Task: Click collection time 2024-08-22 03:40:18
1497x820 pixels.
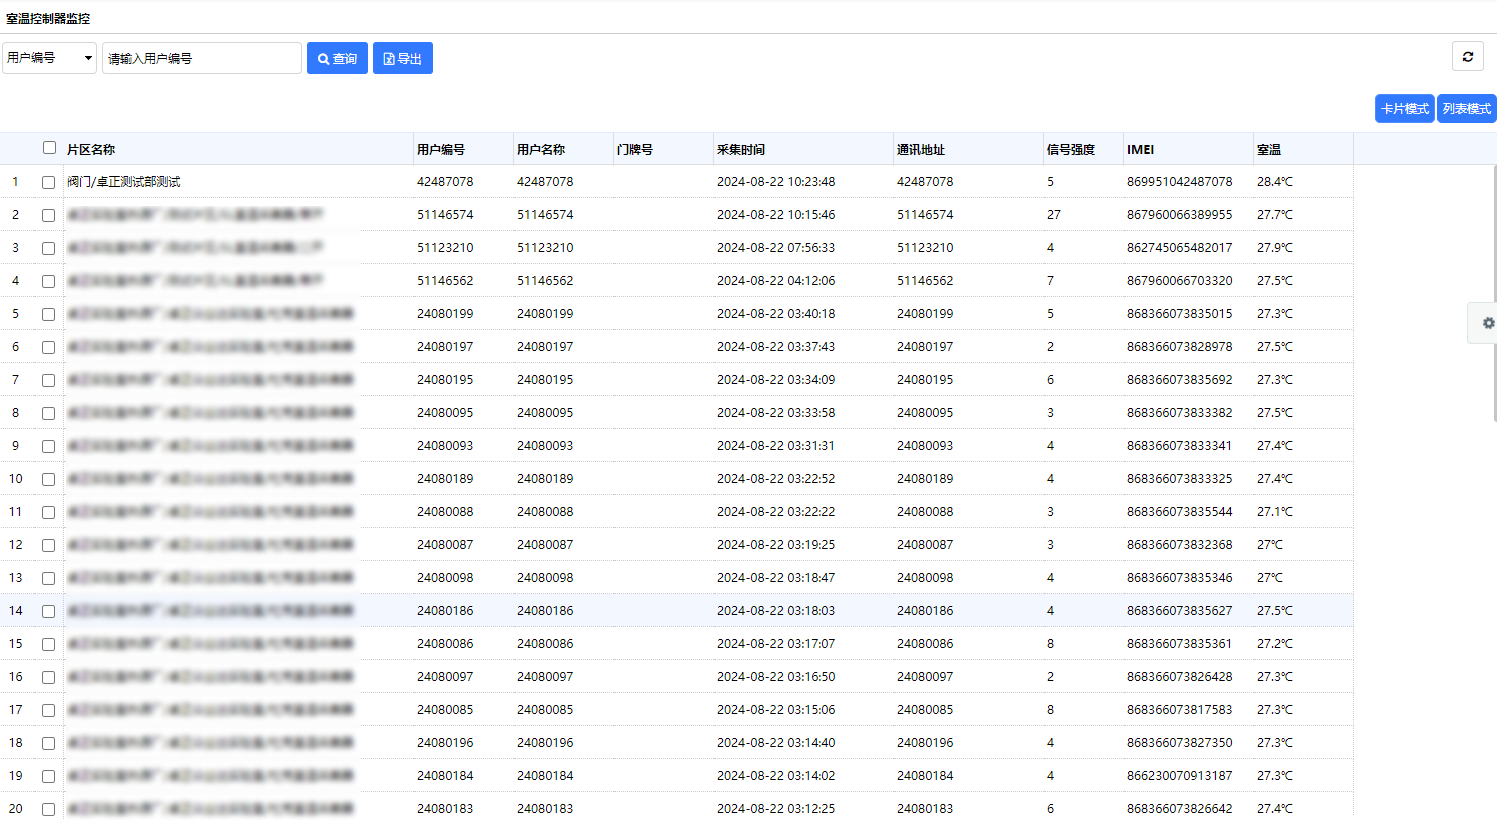Action: (x=776, y=314)
